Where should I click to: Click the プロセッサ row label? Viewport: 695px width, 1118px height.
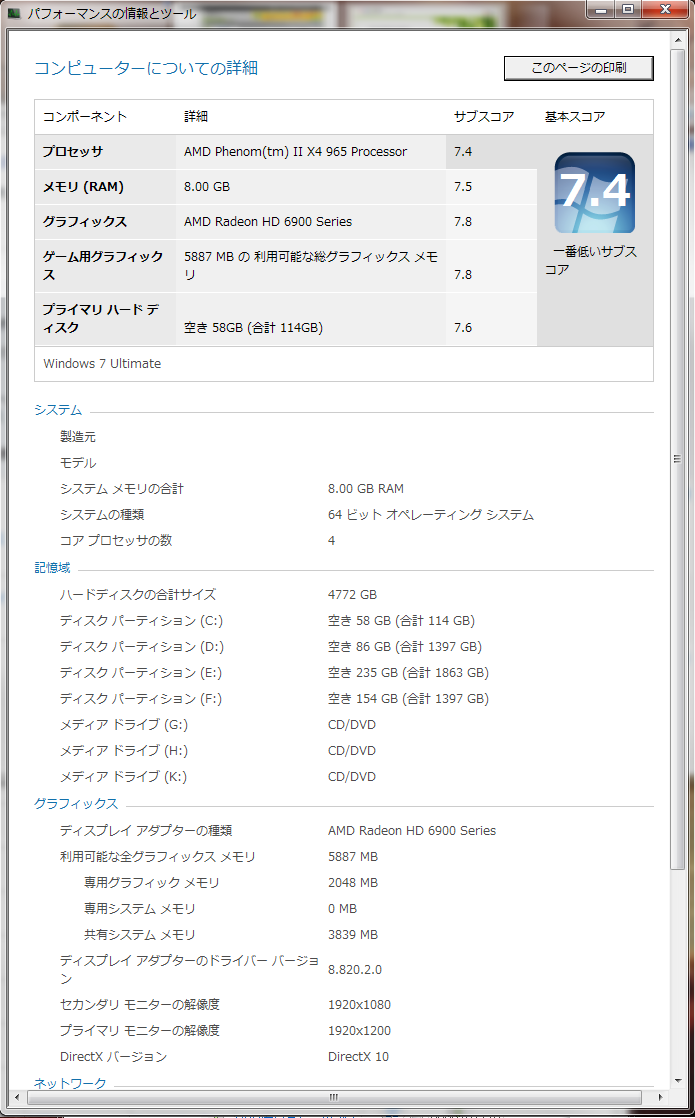73,152
